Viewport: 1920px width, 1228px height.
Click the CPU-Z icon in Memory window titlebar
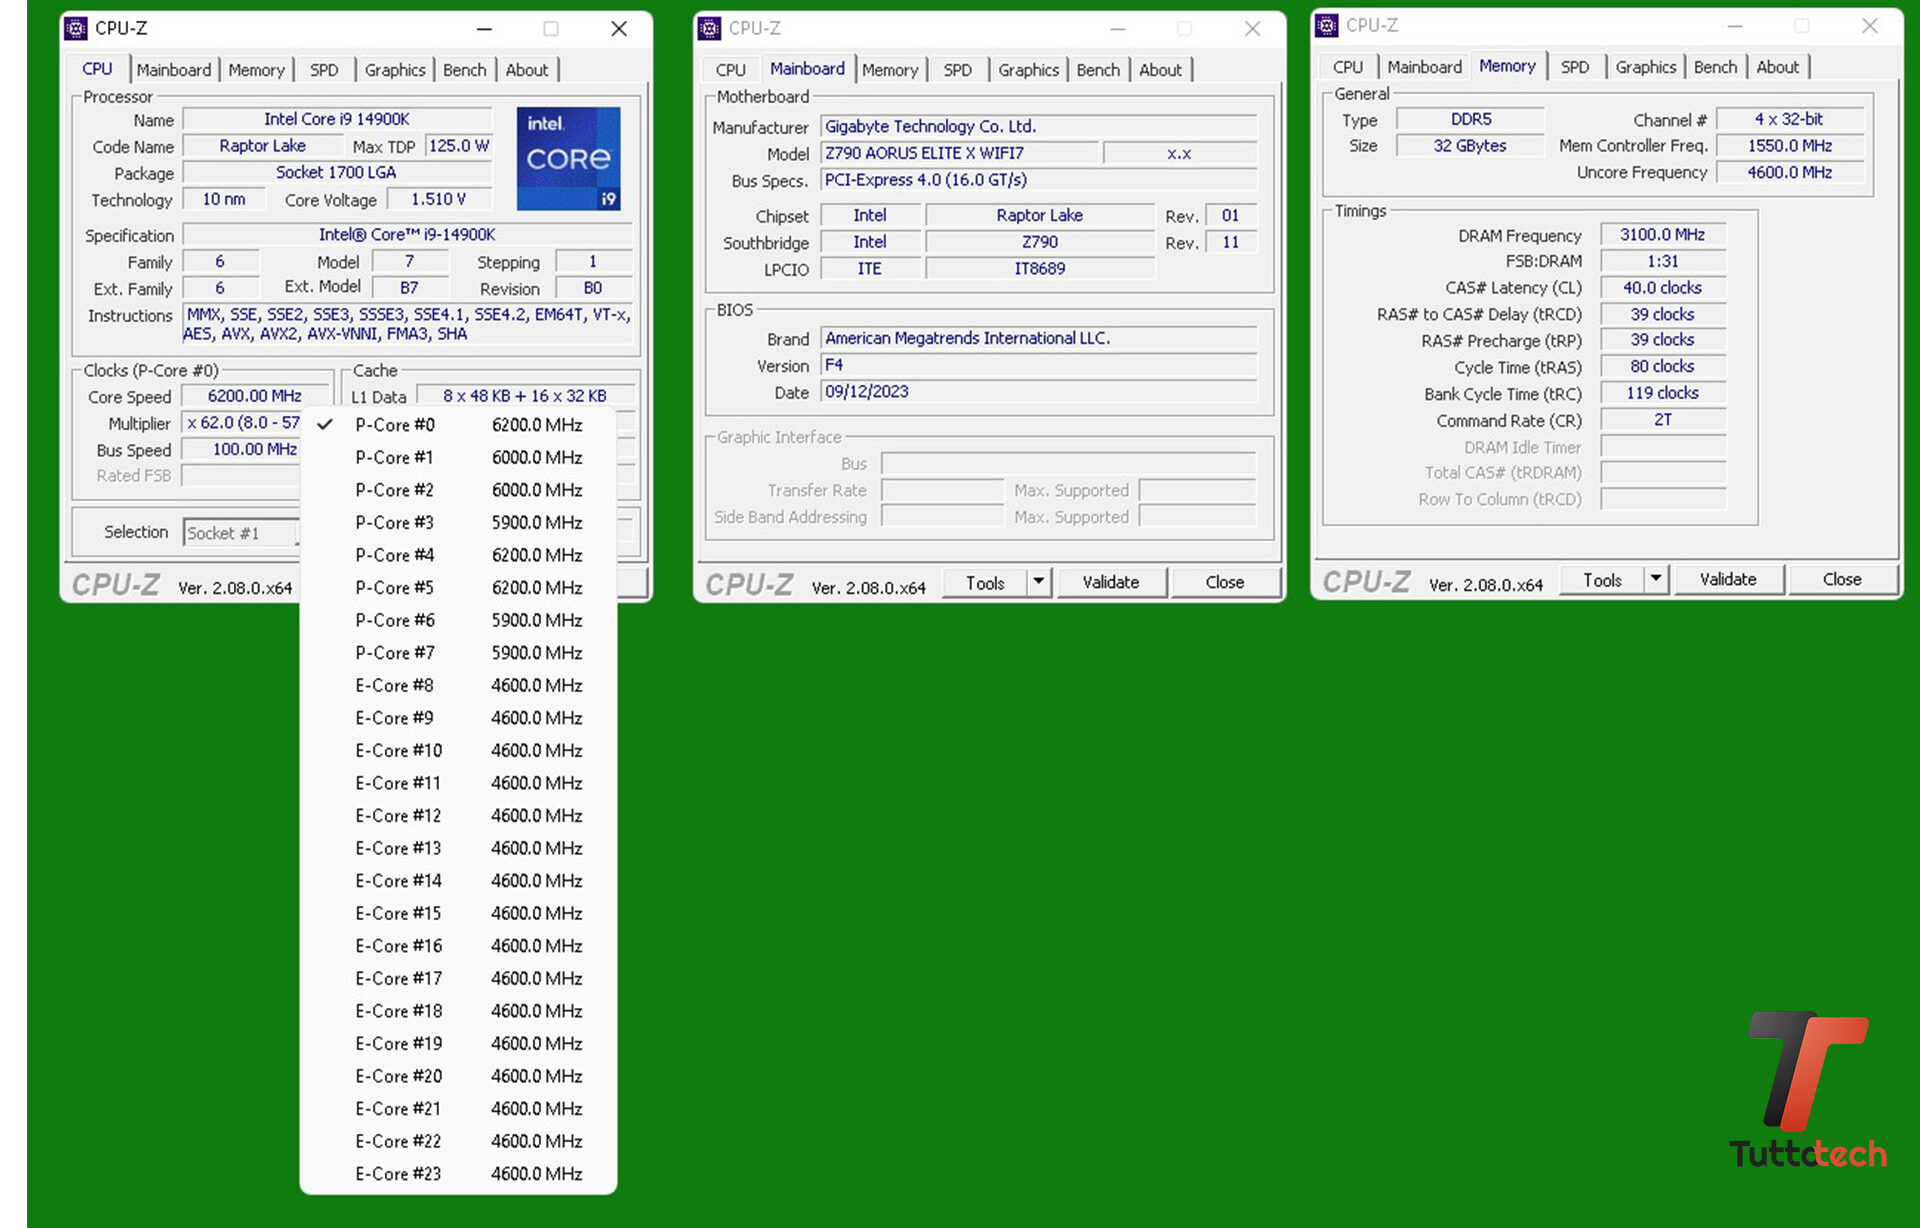1327,26
